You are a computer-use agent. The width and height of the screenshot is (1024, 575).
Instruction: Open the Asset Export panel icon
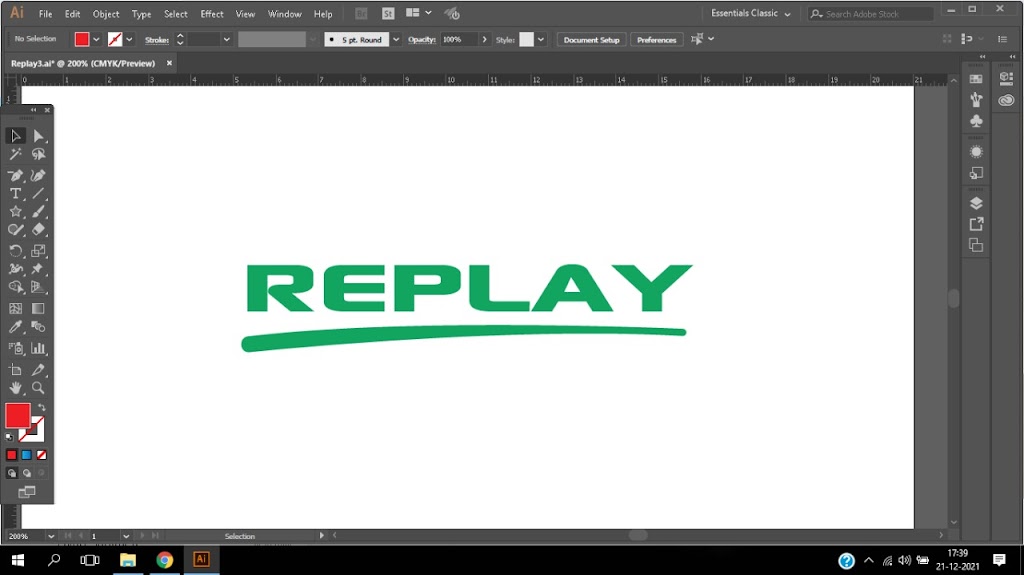(976, 224)
